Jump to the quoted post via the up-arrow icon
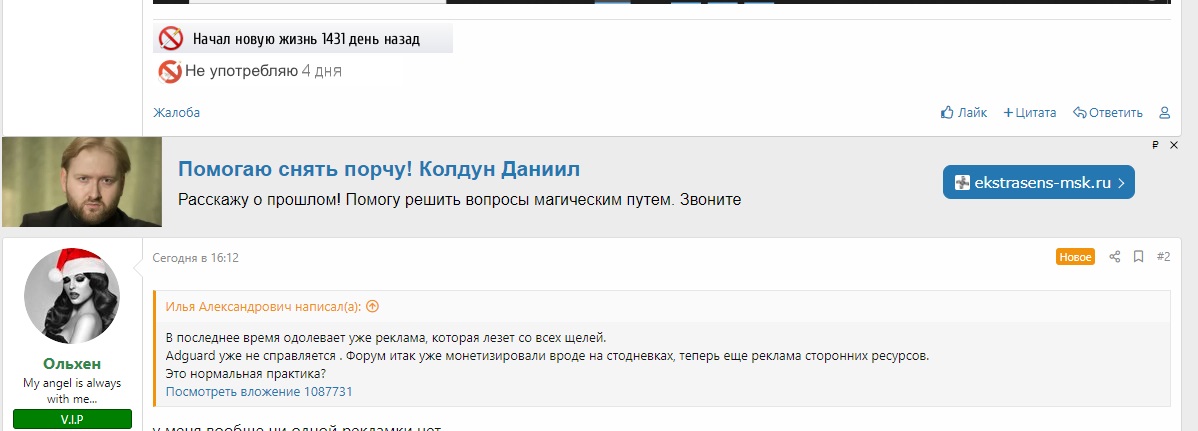 tap(372, 306)
